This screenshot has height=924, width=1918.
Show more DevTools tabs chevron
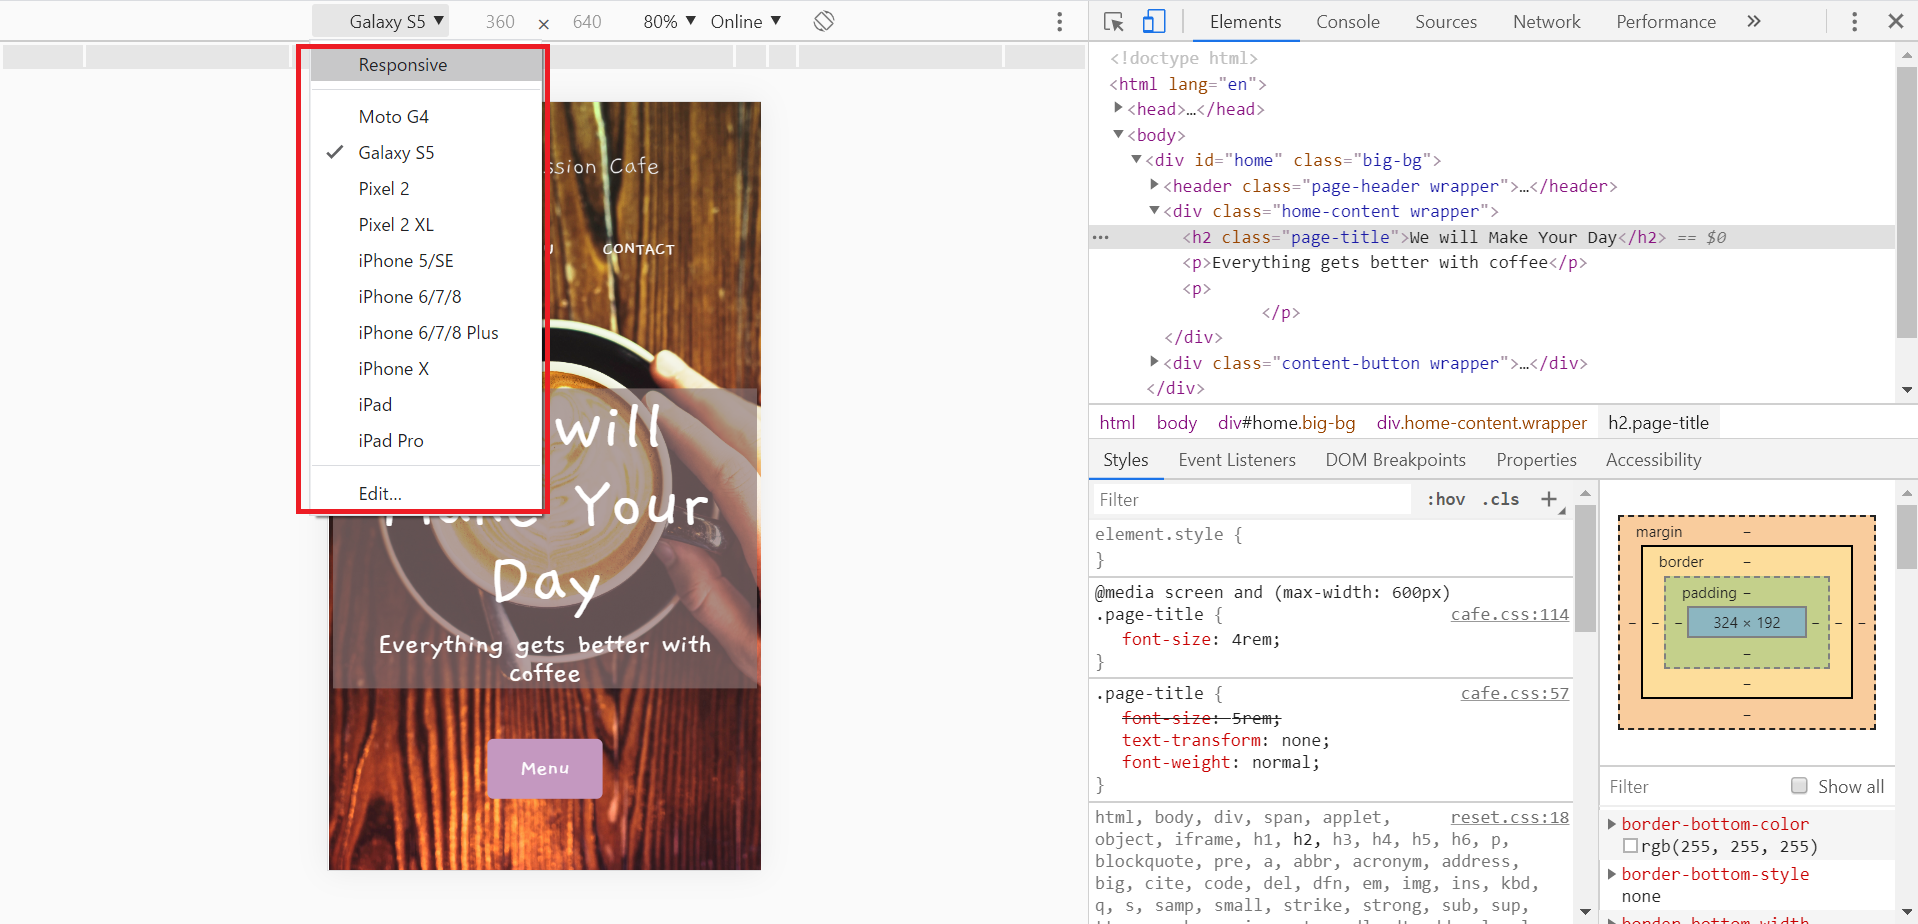point(1754,21)
